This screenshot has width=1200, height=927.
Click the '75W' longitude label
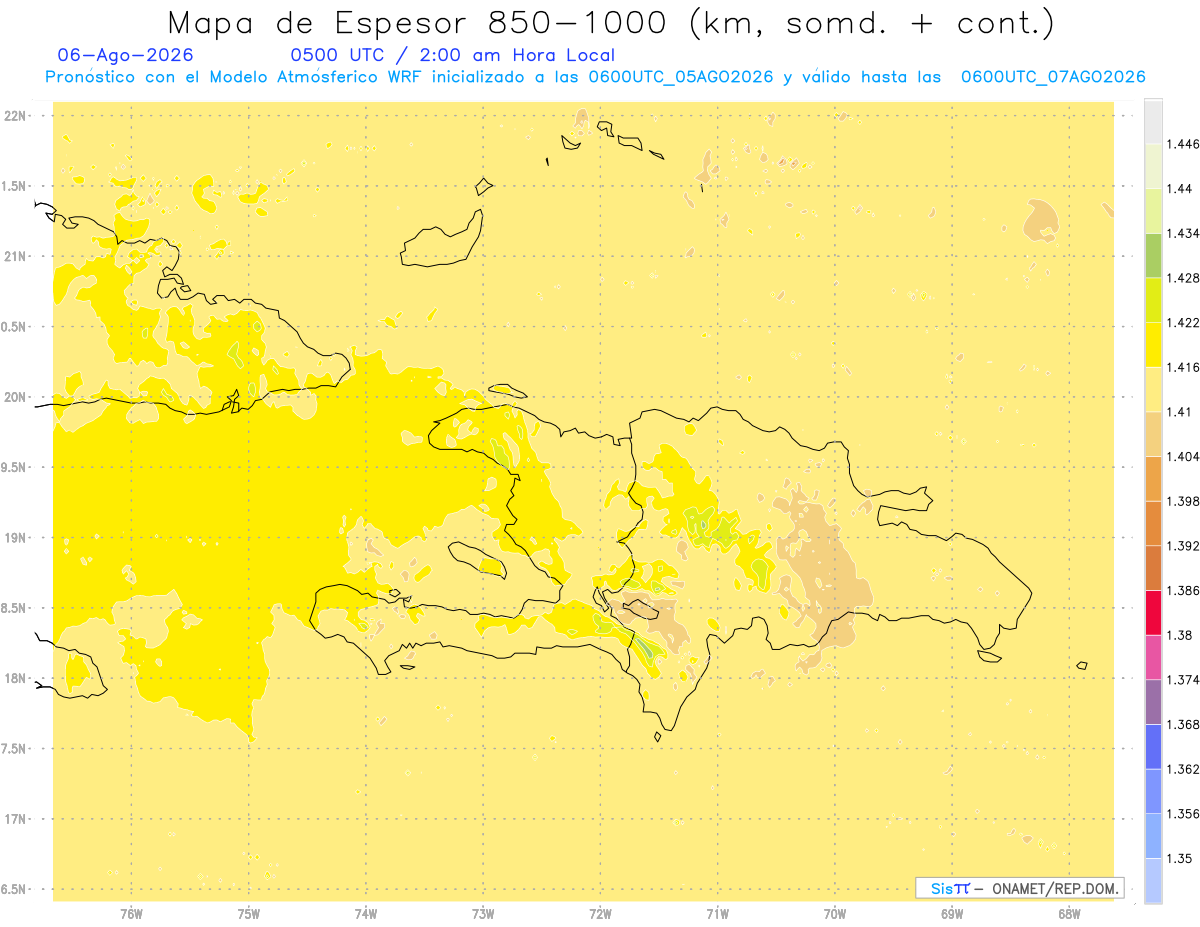point(249,914)
